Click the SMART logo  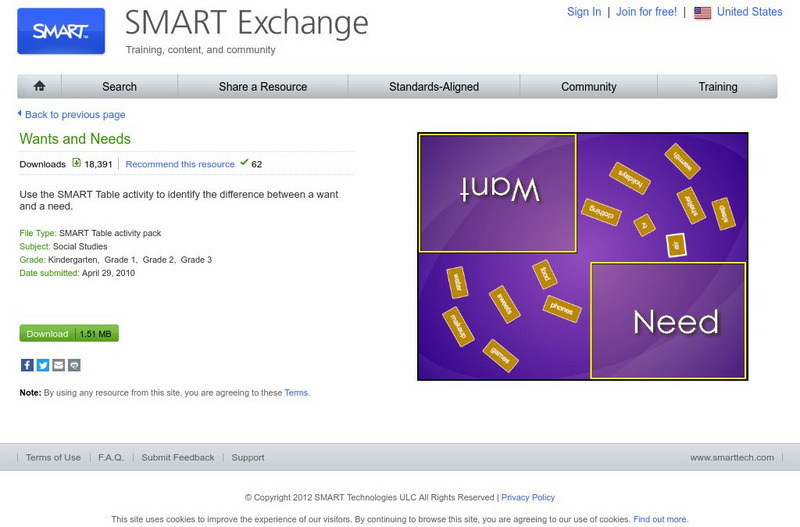point(61,31)
